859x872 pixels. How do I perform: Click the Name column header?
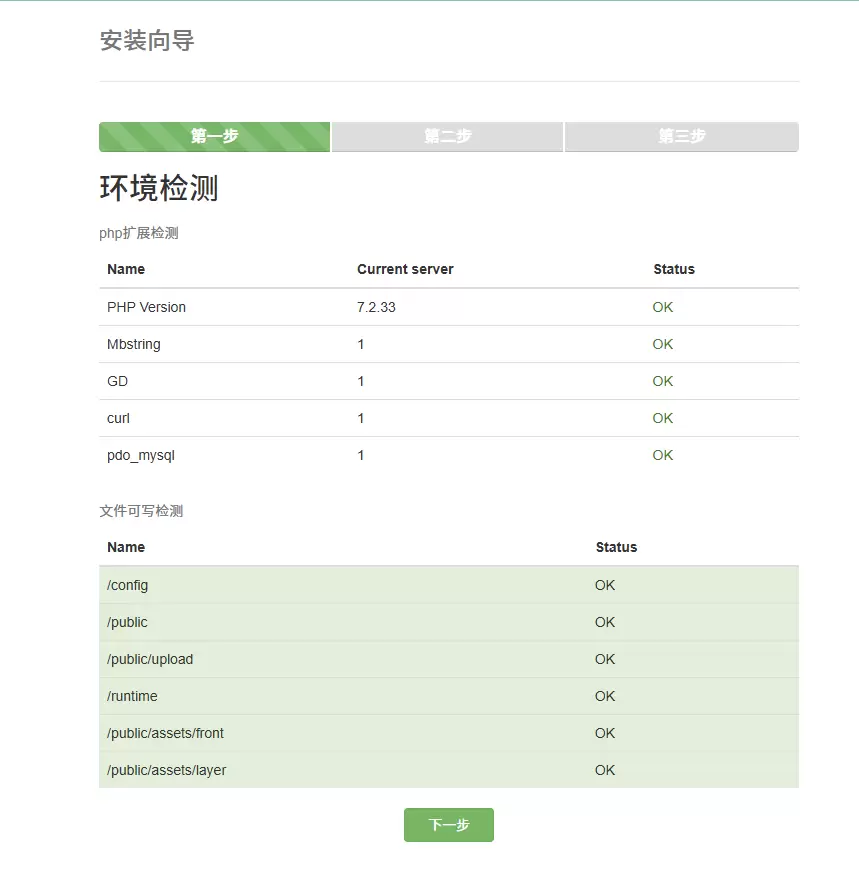pos(124,269)
